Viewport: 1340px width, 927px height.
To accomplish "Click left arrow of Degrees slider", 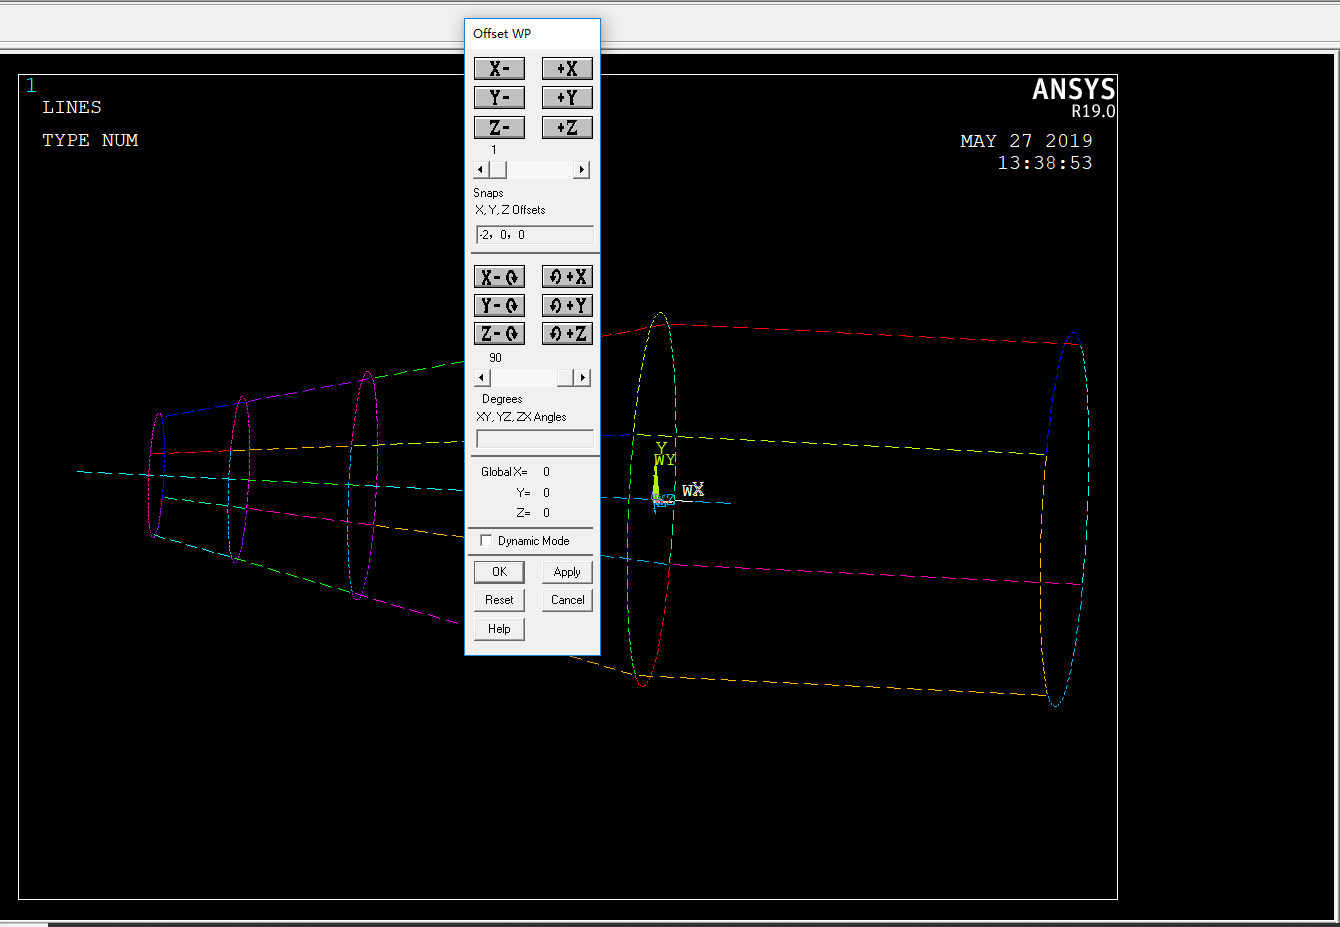I will [482, 378].
